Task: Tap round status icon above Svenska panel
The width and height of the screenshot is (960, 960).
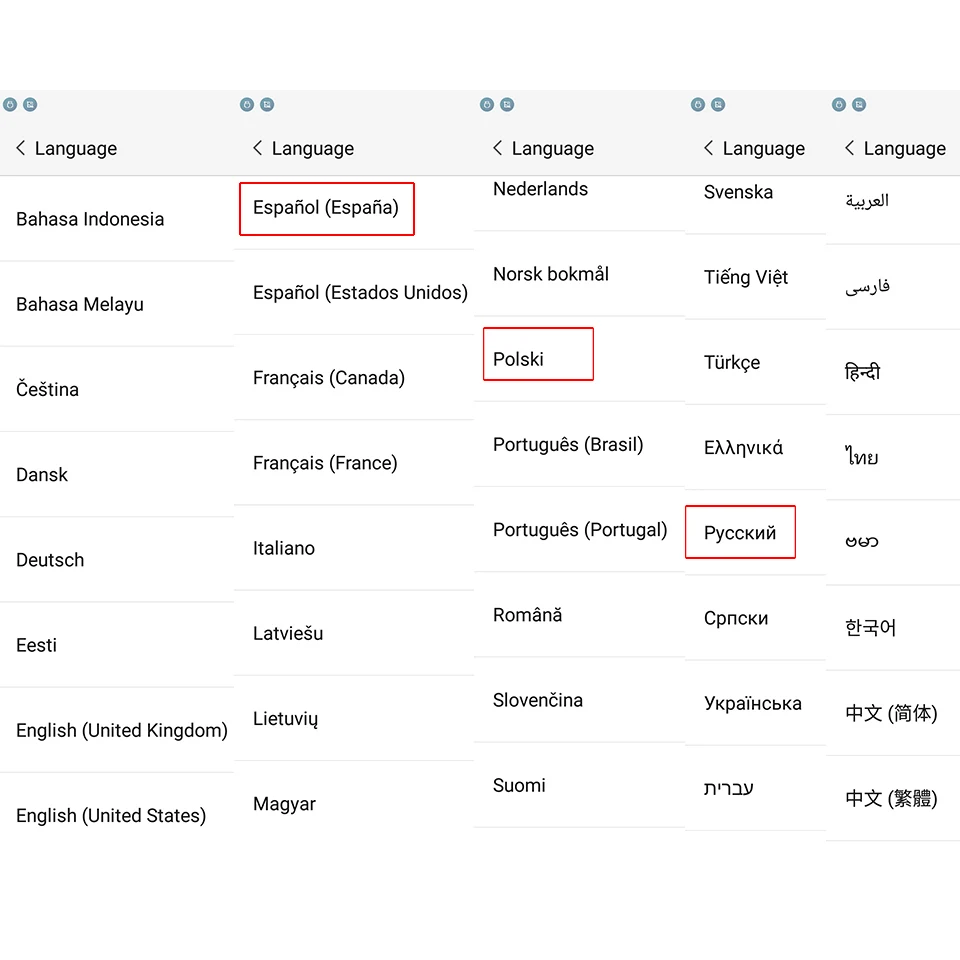Action: click(x=698, y=105)
